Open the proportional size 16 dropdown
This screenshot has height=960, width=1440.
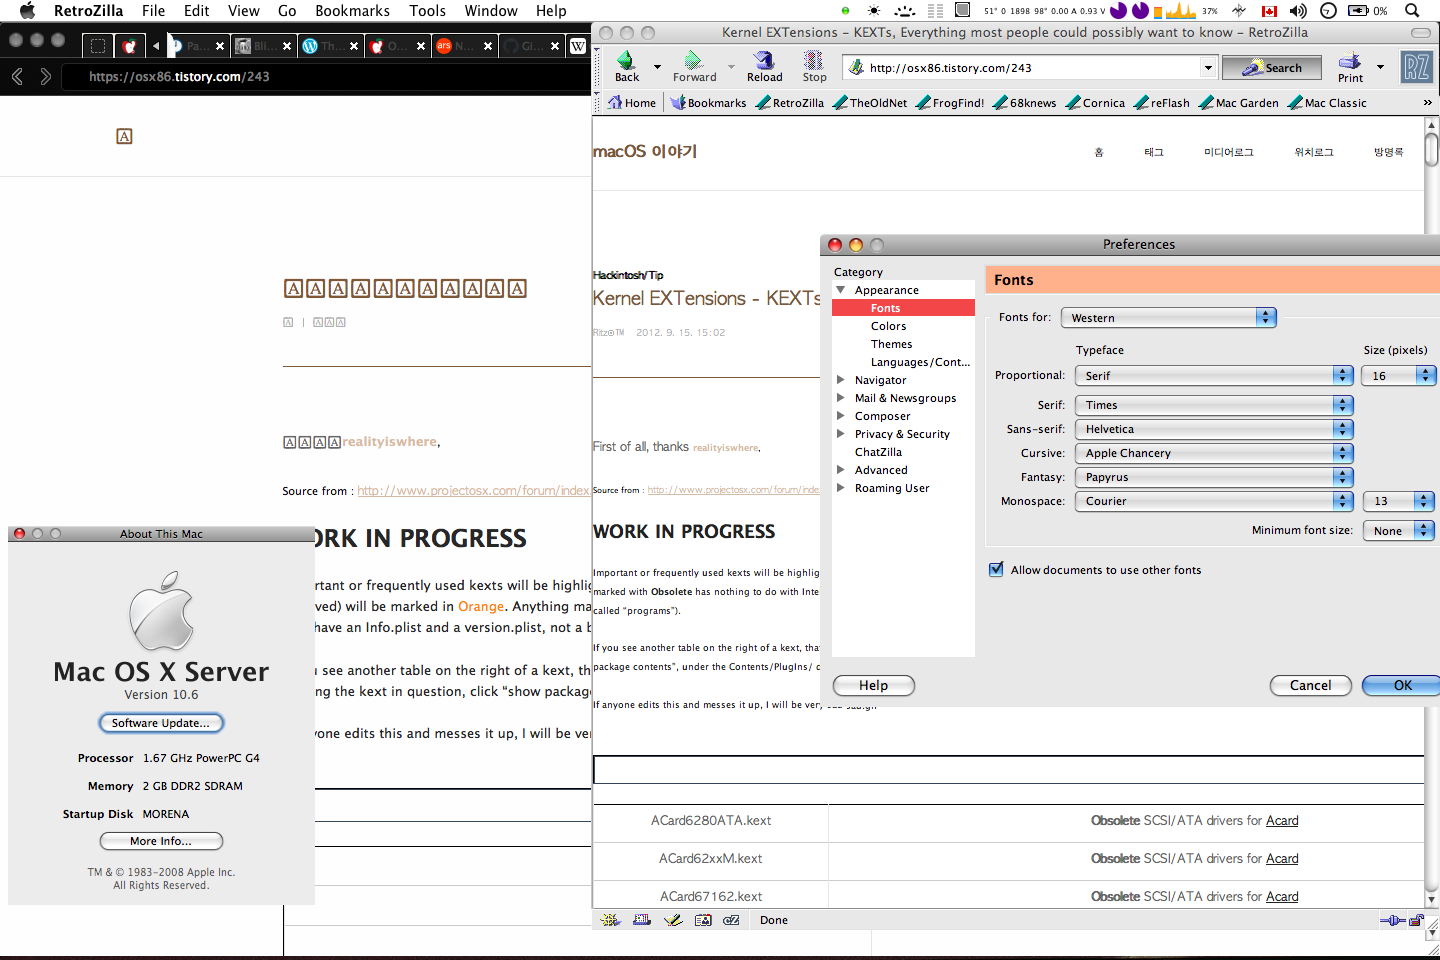tap(1399, 375)
